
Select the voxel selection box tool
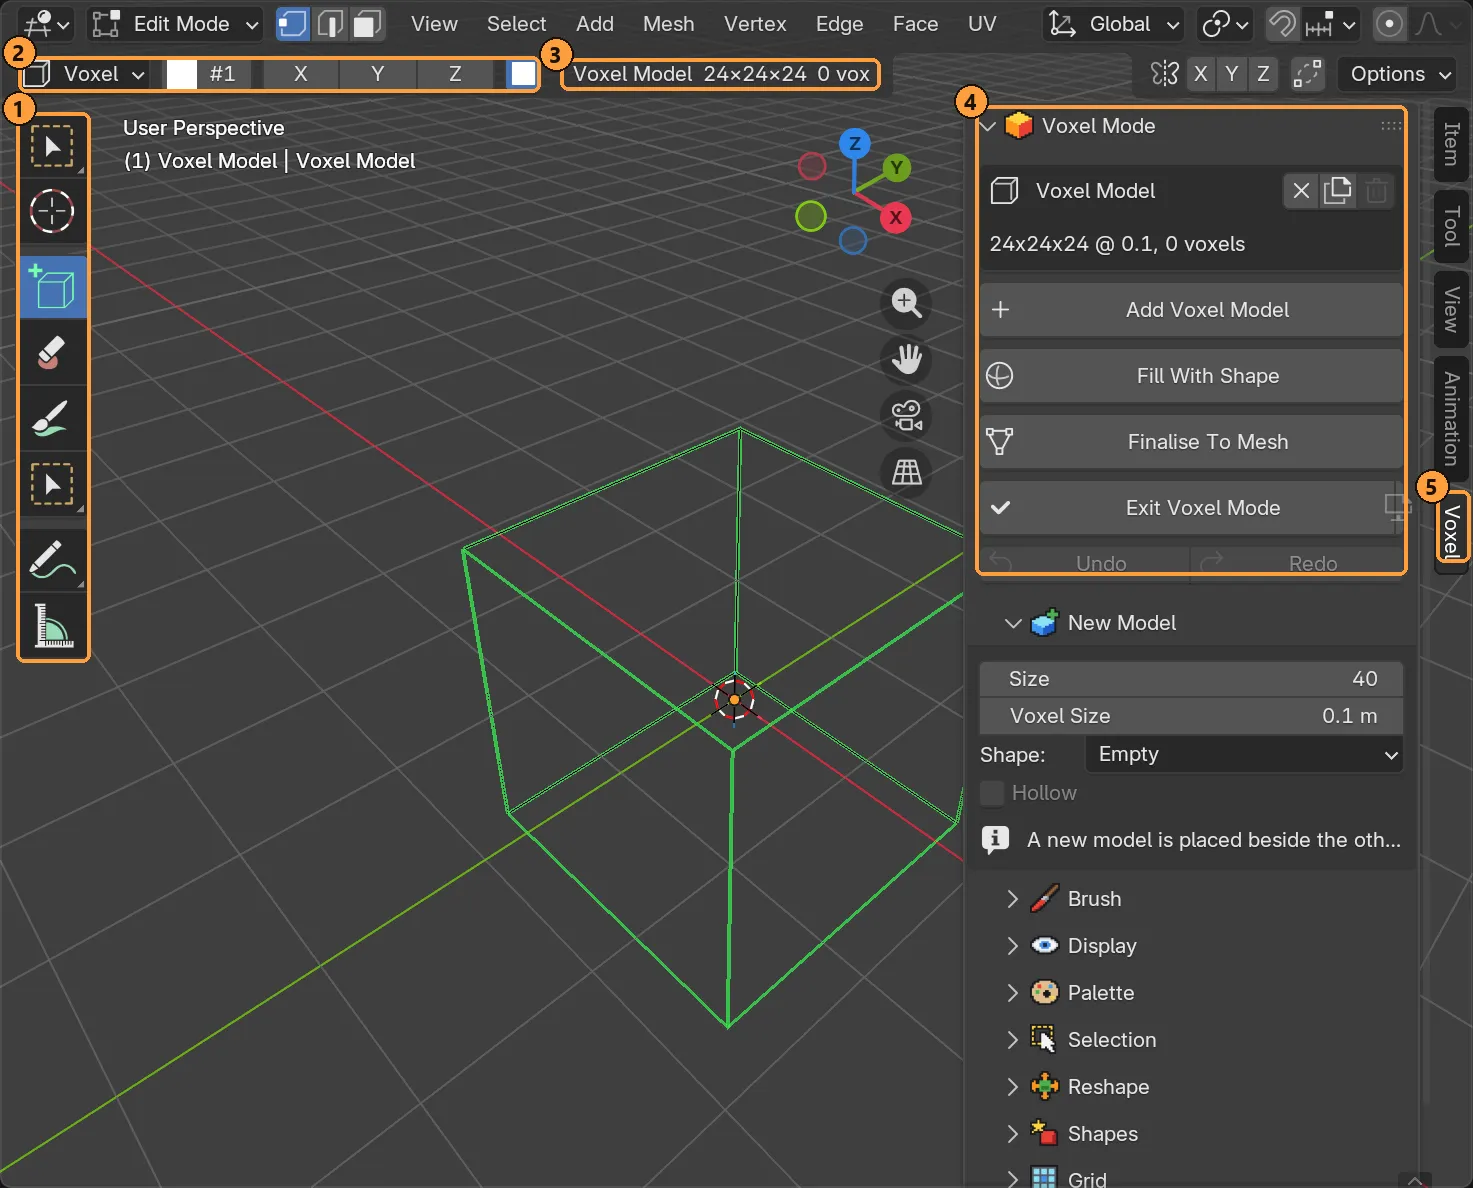point(52,485)
